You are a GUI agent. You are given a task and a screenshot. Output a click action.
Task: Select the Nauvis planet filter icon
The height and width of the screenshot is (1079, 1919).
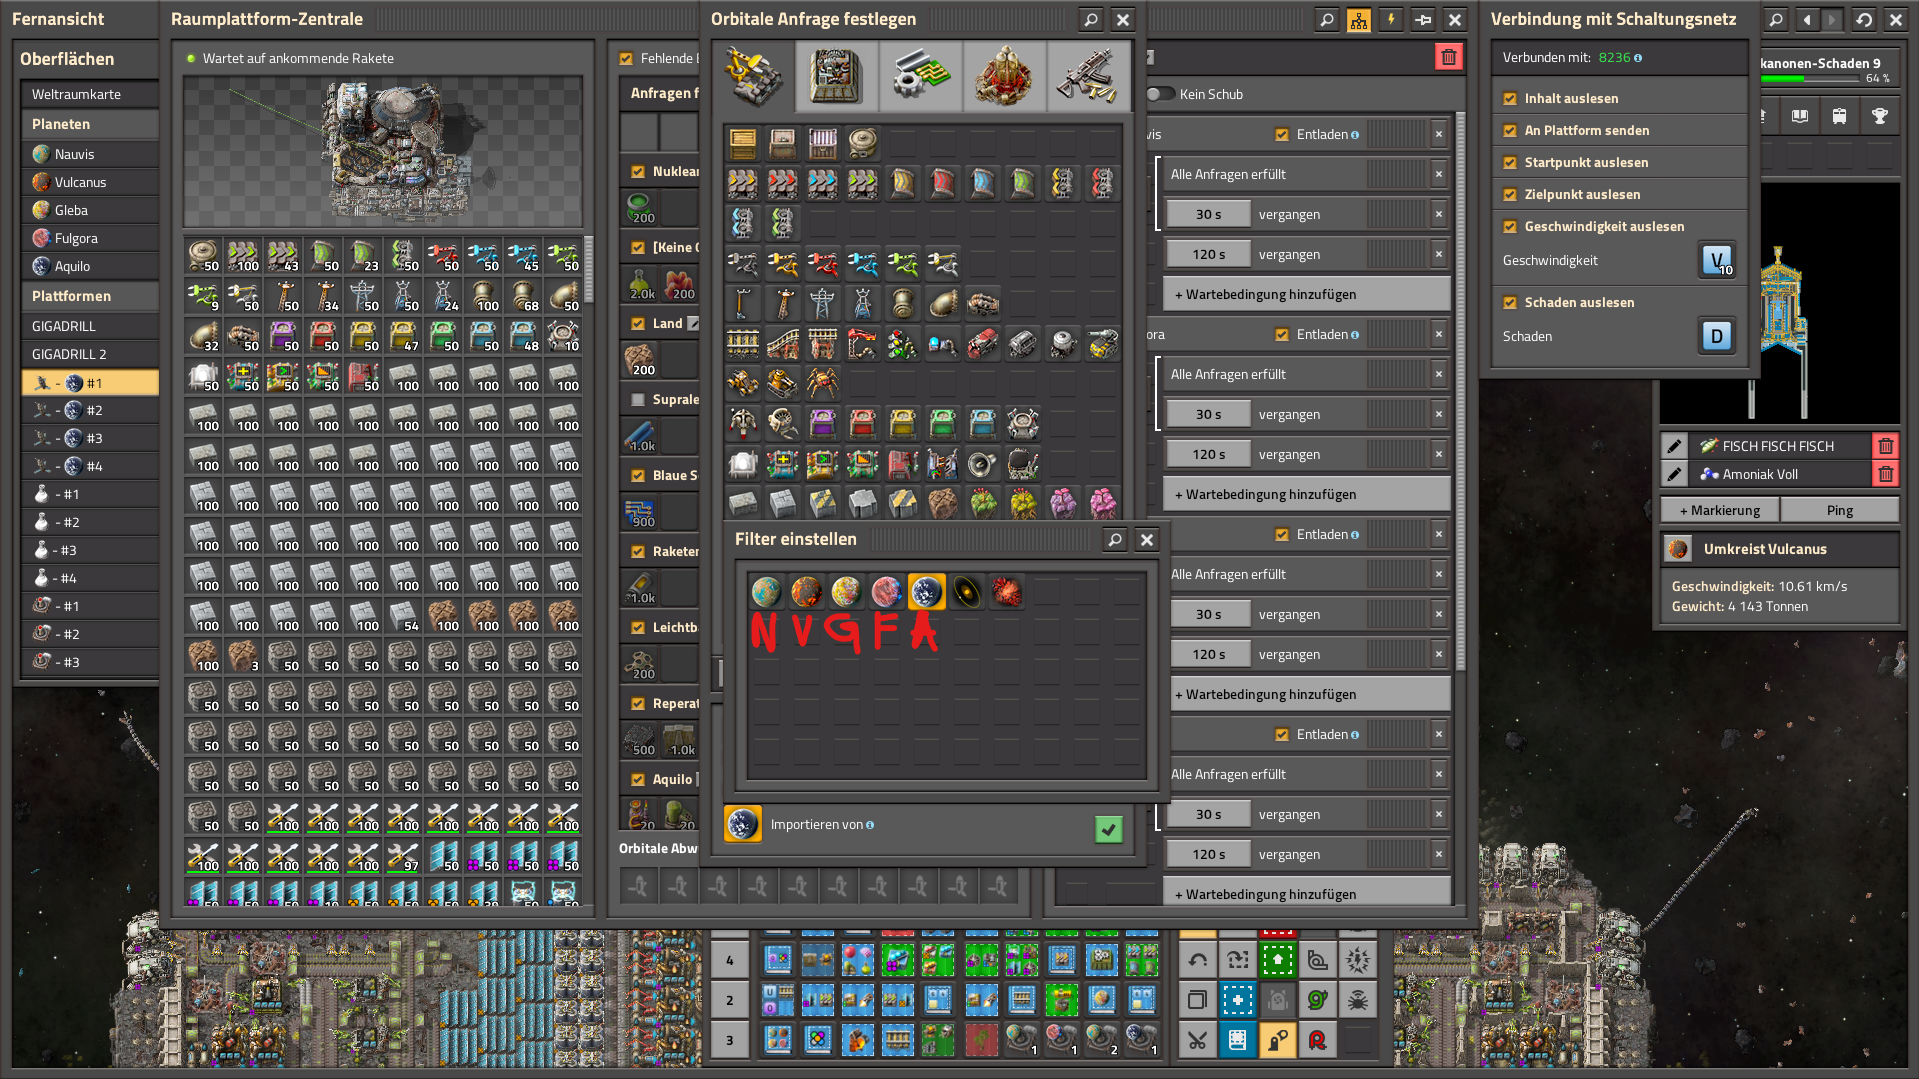pyautogui.click(x=765, y=592)
